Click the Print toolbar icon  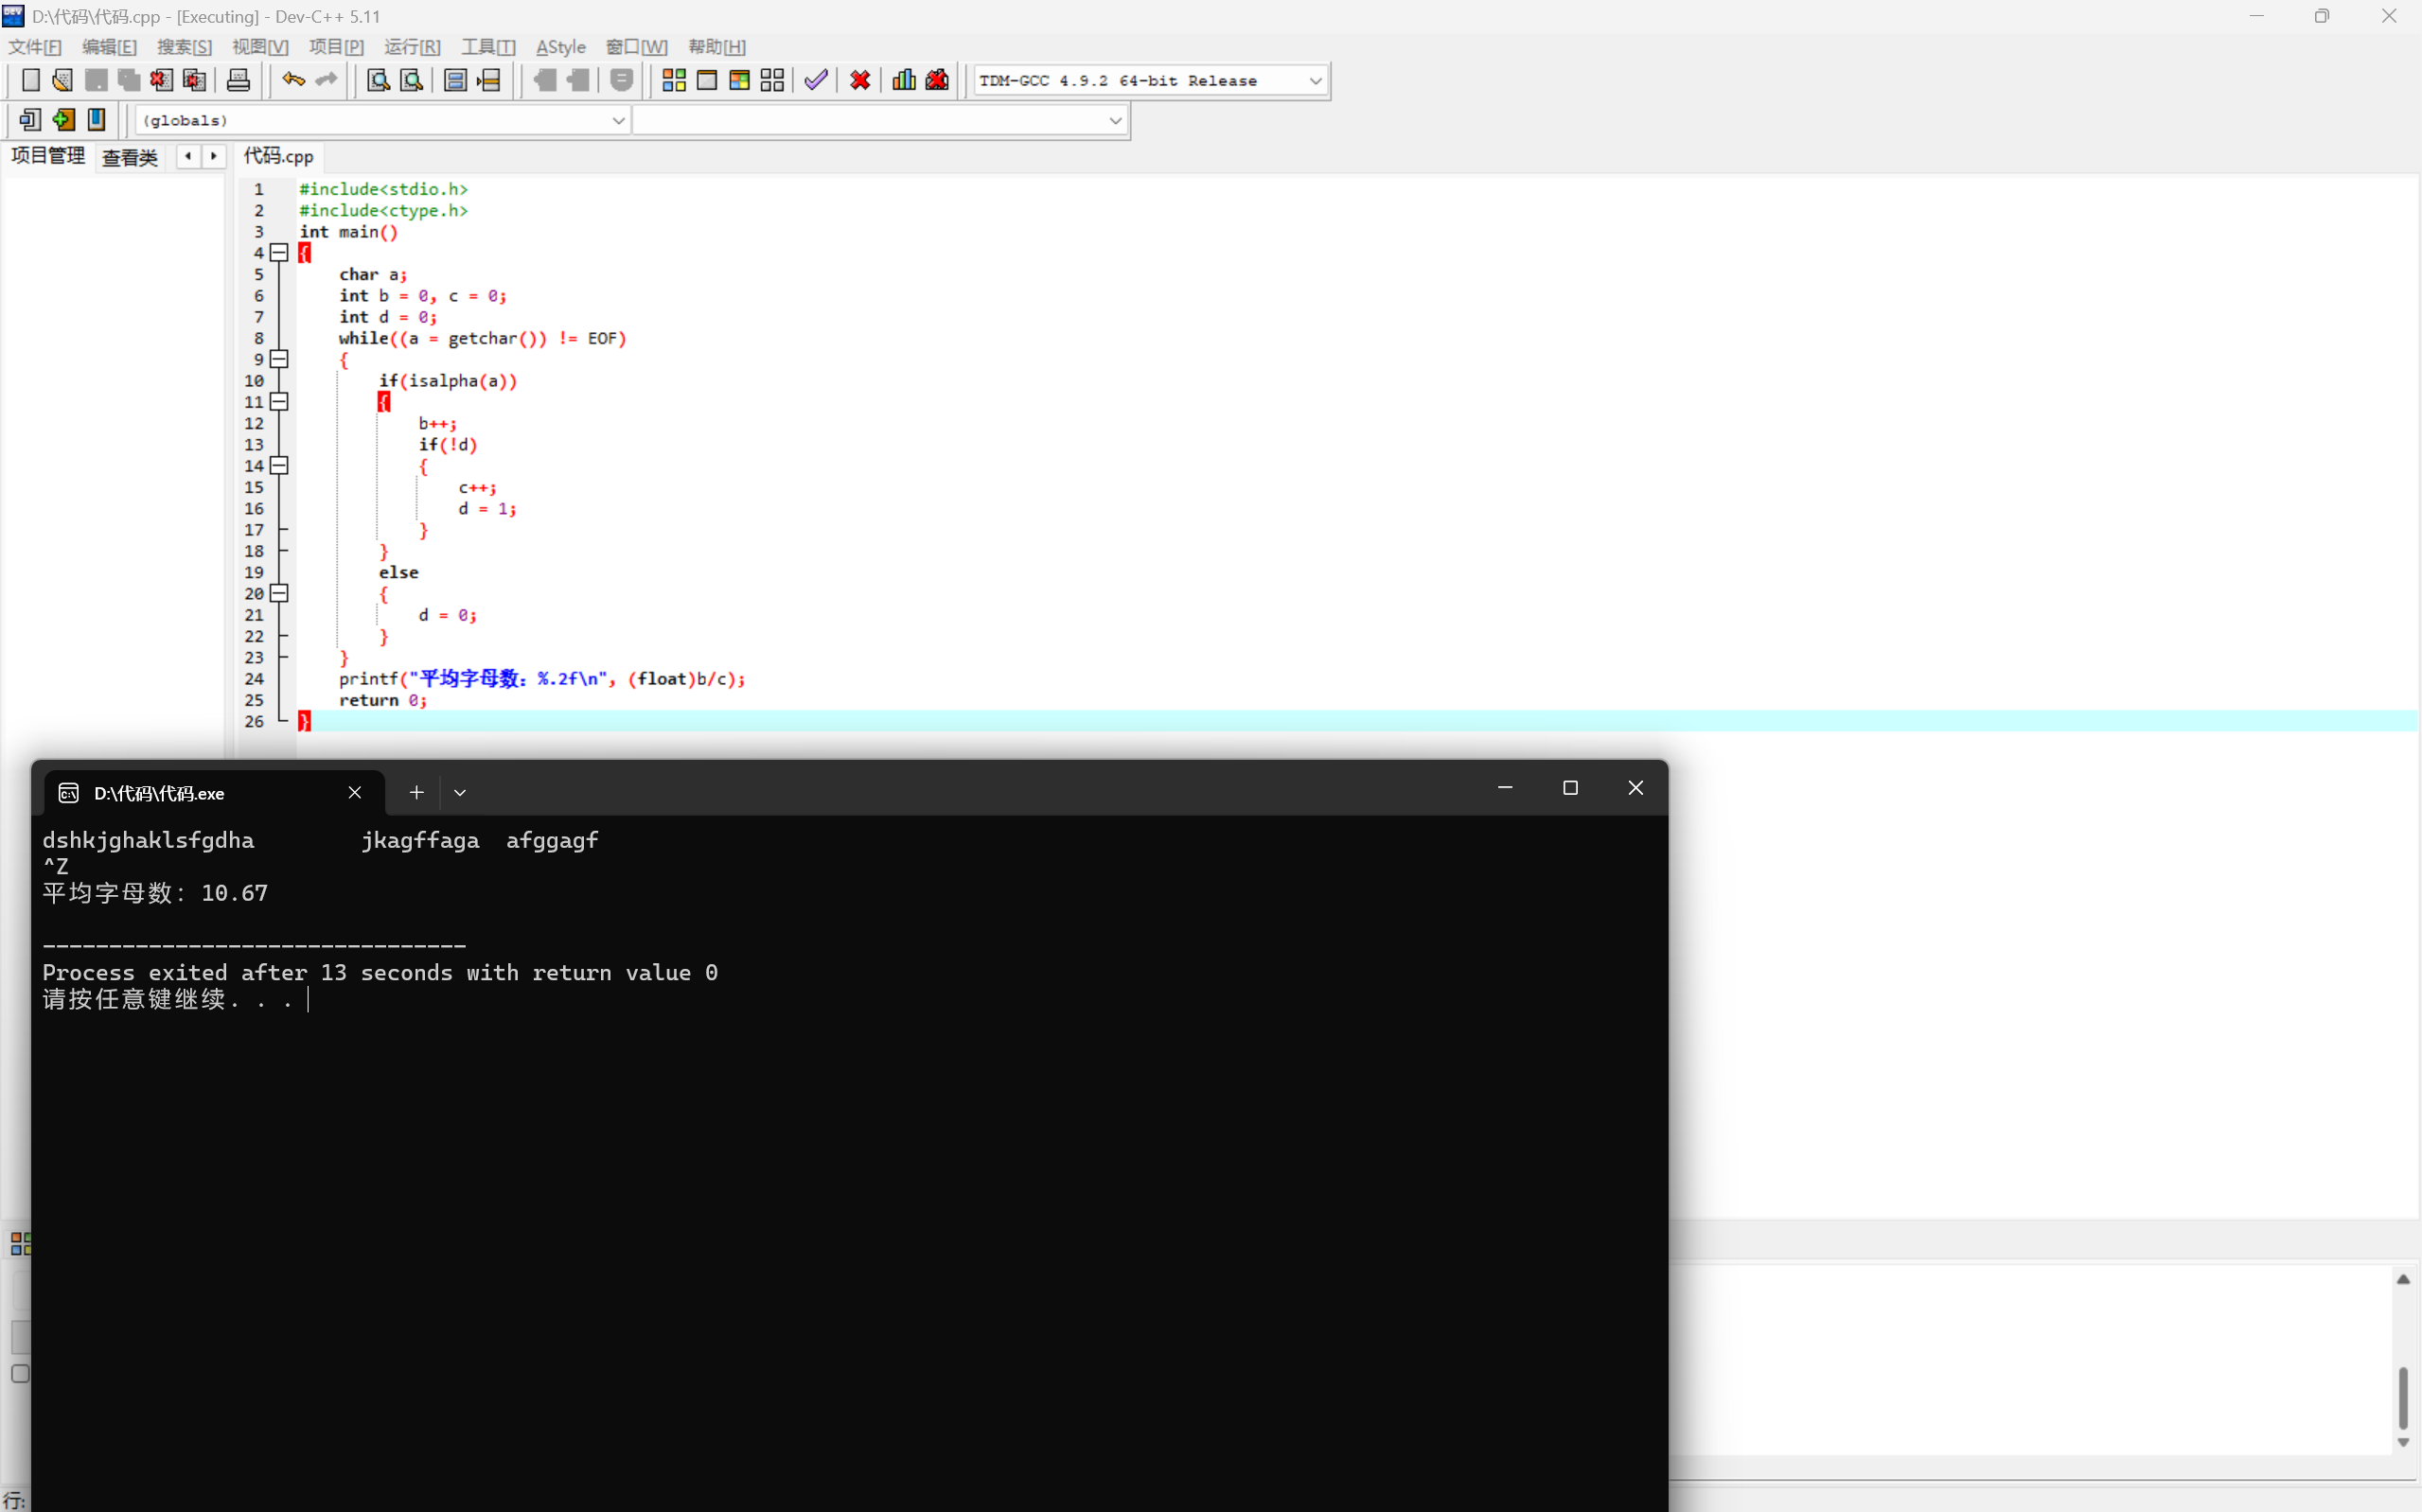tap(238, 80)
